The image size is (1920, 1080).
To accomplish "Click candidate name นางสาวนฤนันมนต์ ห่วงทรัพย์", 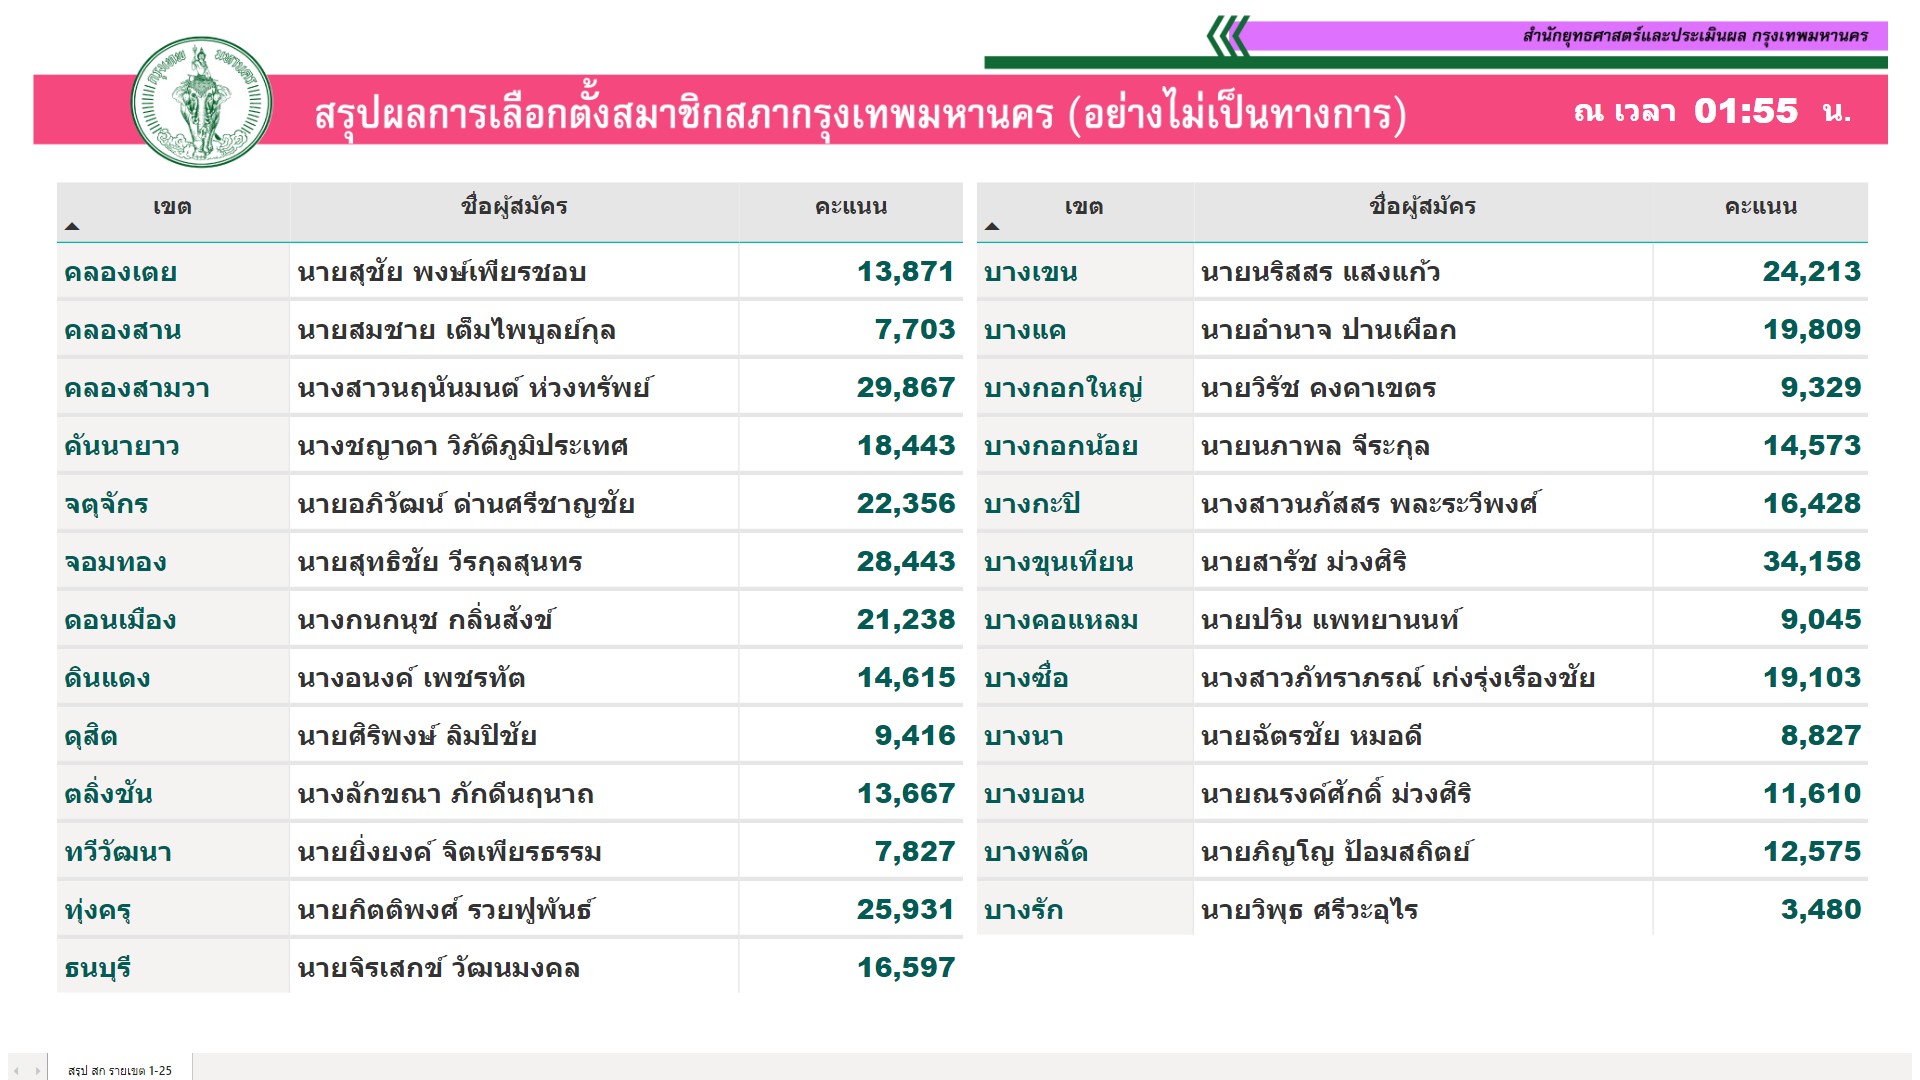I will point(474,388).
